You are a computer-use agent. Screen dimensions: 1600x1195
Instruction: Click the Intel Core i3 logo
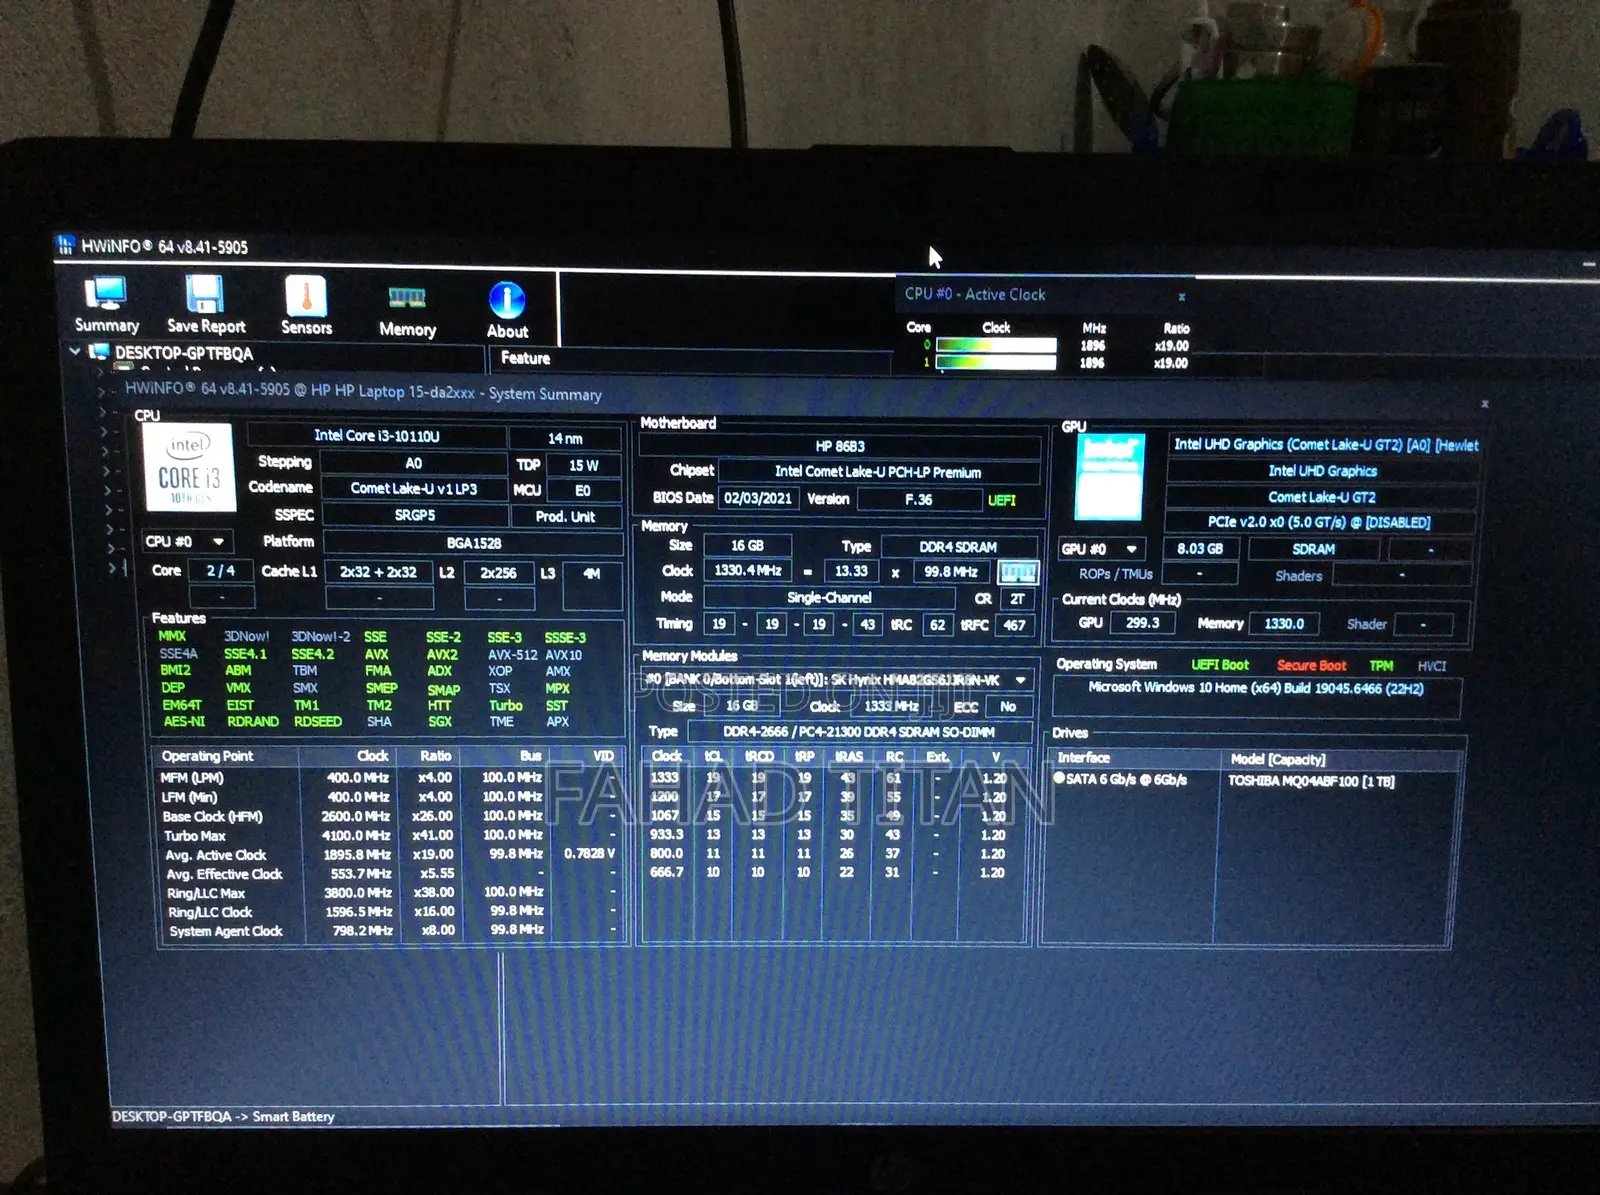[x=188, y=468]
